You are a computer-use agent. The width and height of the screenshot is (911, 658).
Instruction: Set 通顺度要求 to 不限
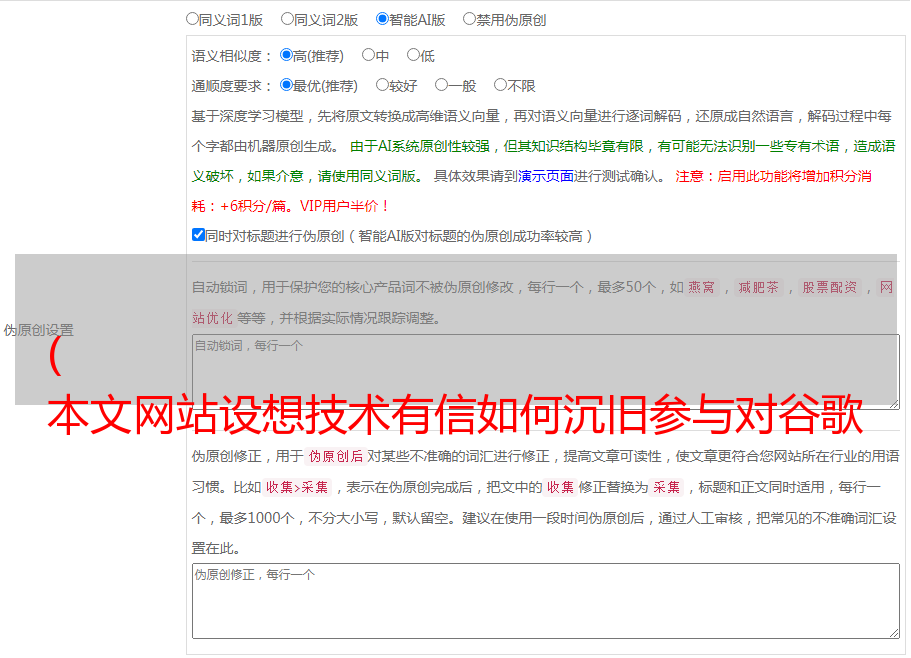[500, 85]
